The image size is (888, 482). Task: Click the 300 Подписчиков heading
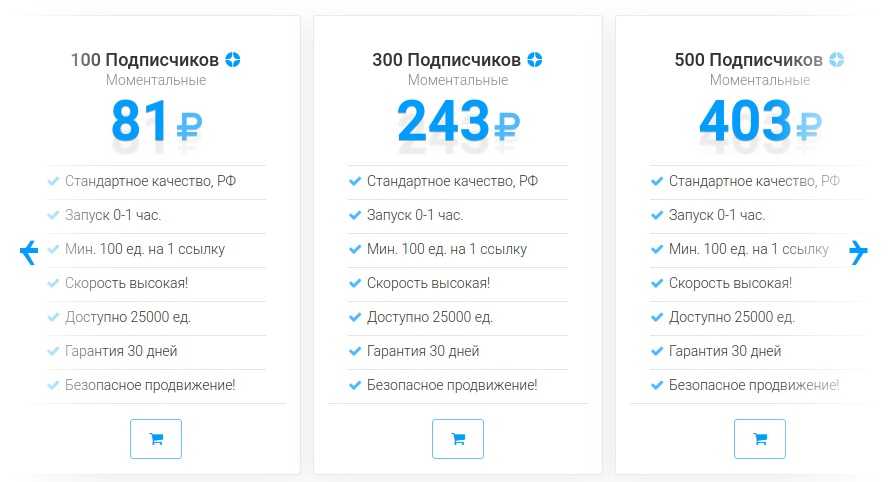(446, 60)
